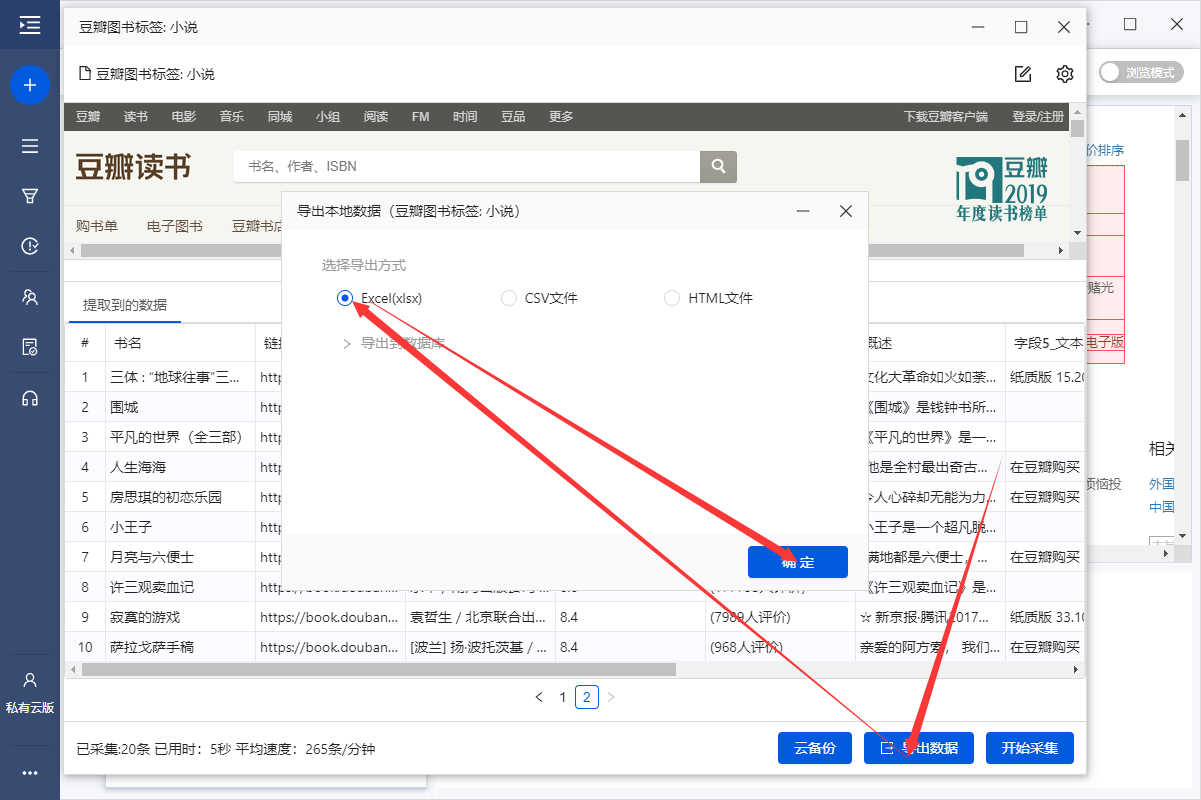Expand 导出到数据库 section
1201x800 pixels.
click(393, 344)
